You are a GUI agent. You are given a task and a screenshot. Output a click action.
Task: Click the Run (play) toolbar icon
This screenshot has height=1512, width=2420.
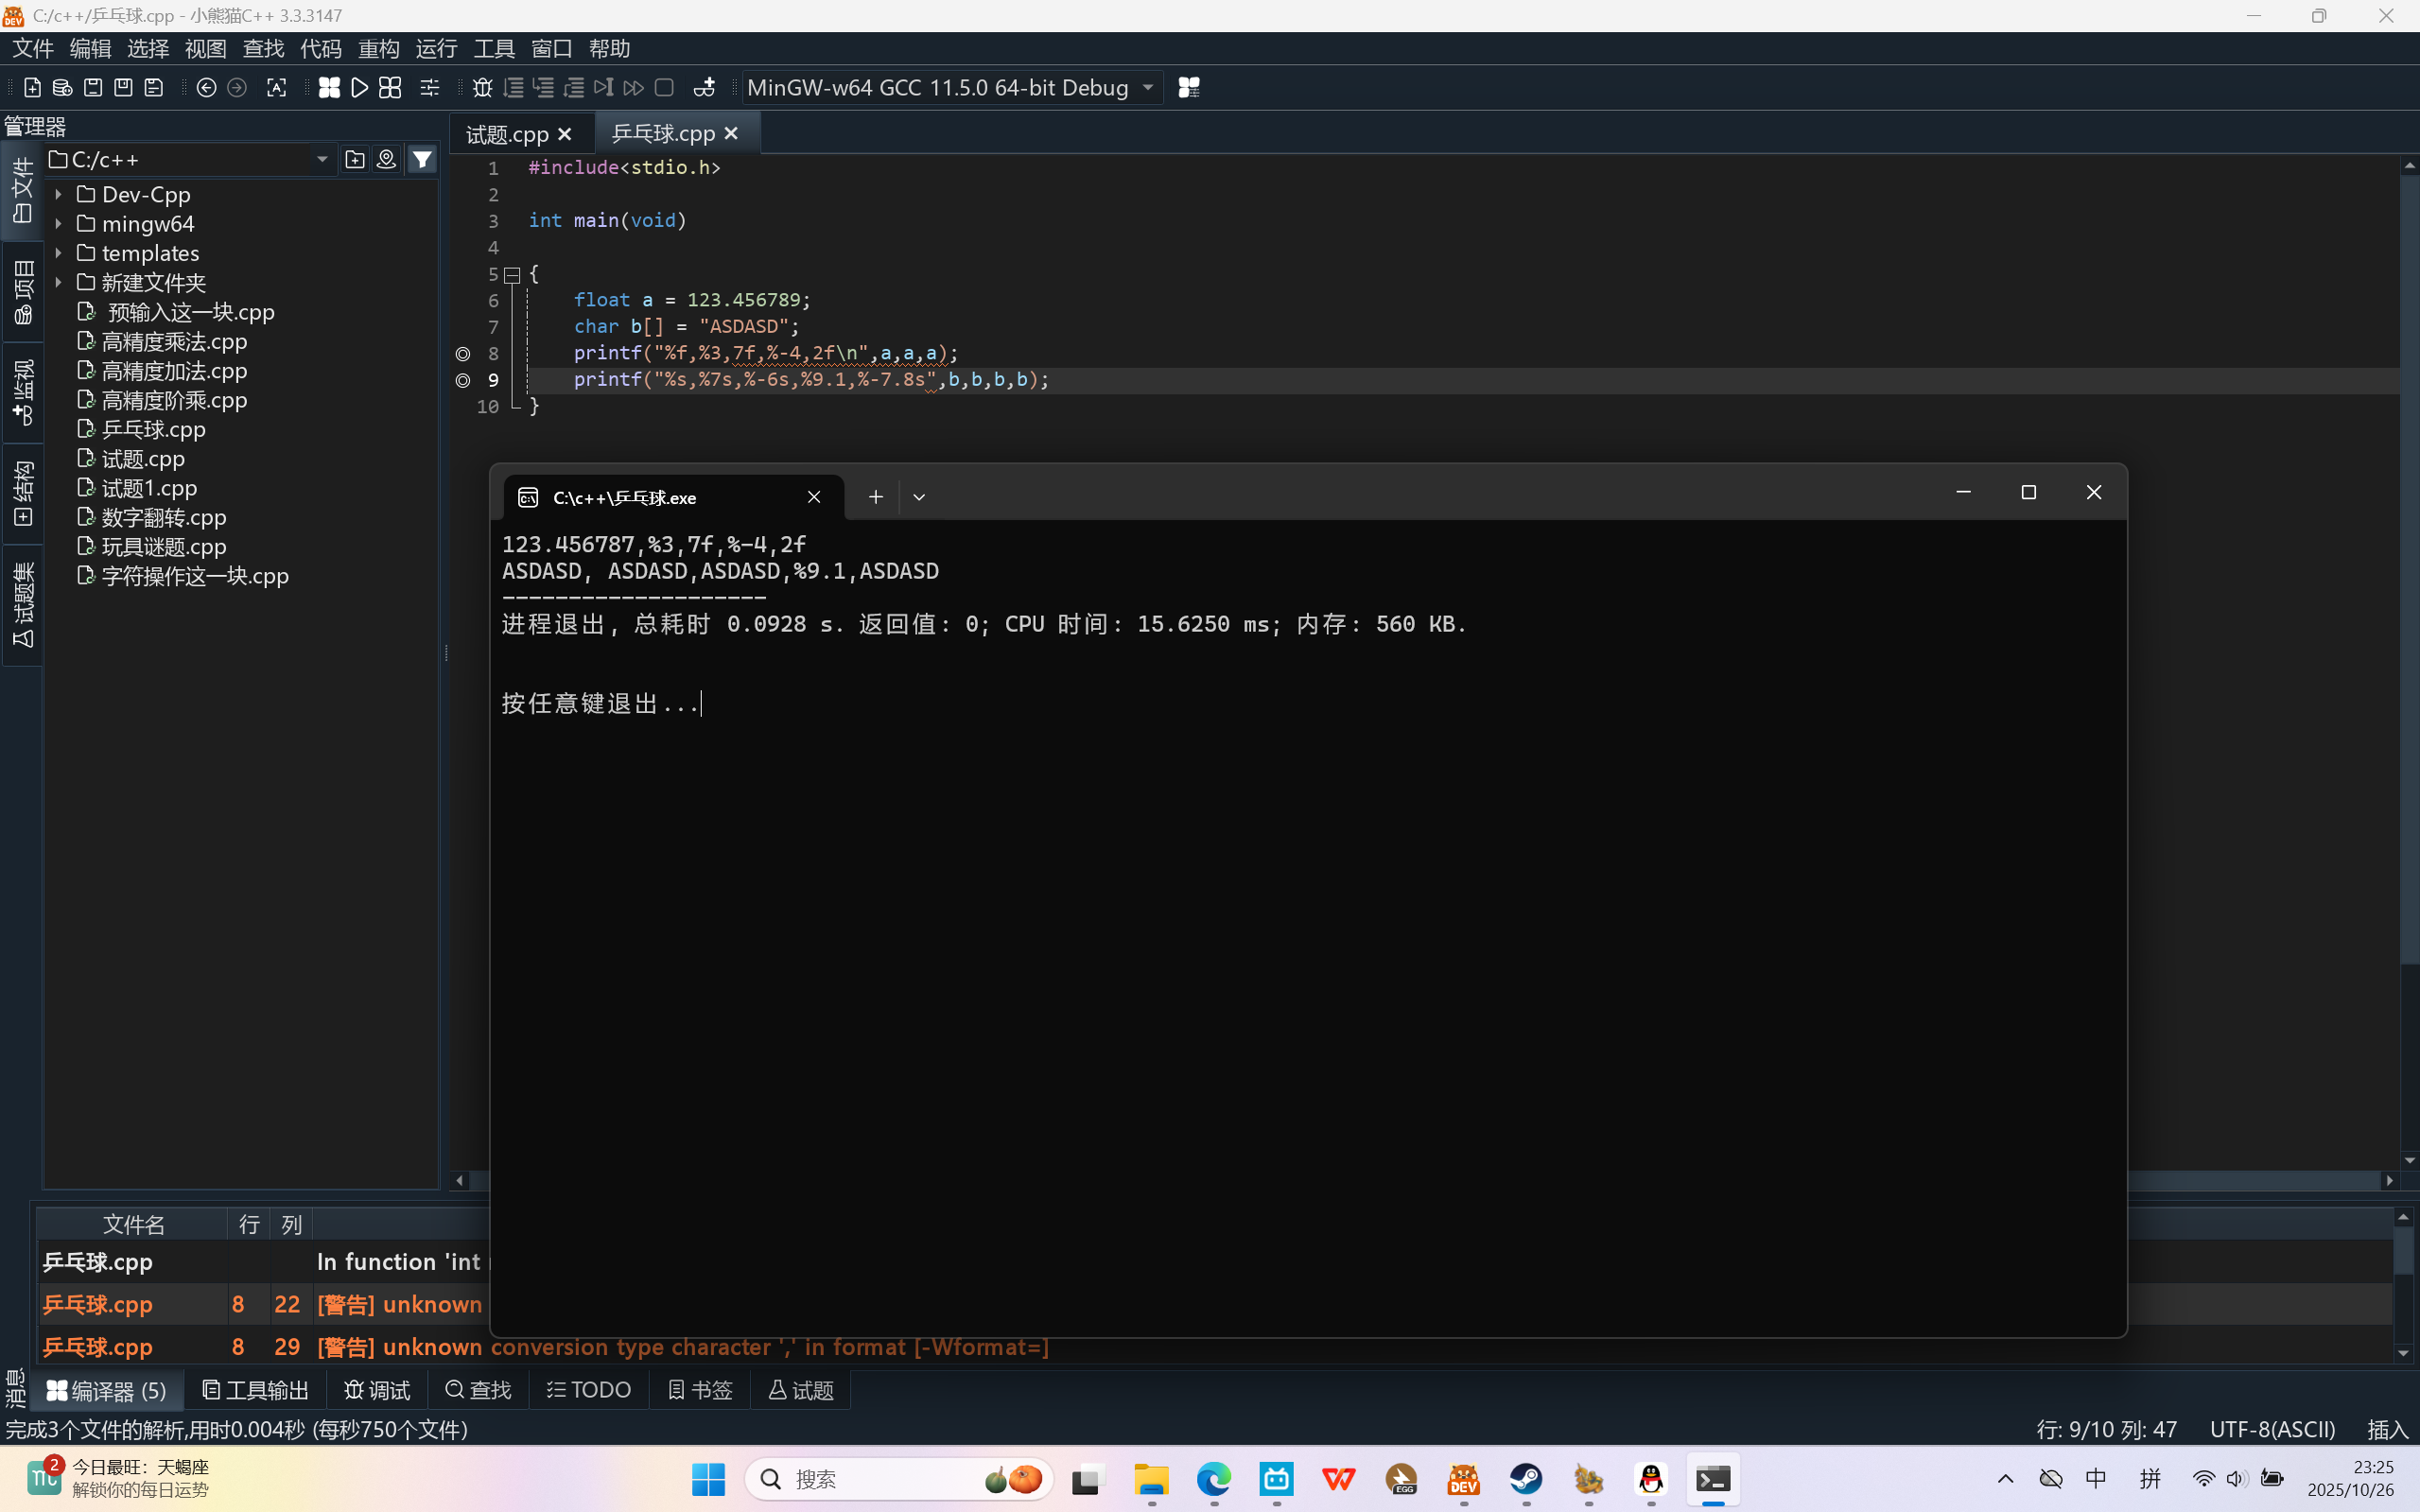pos(359,88)
